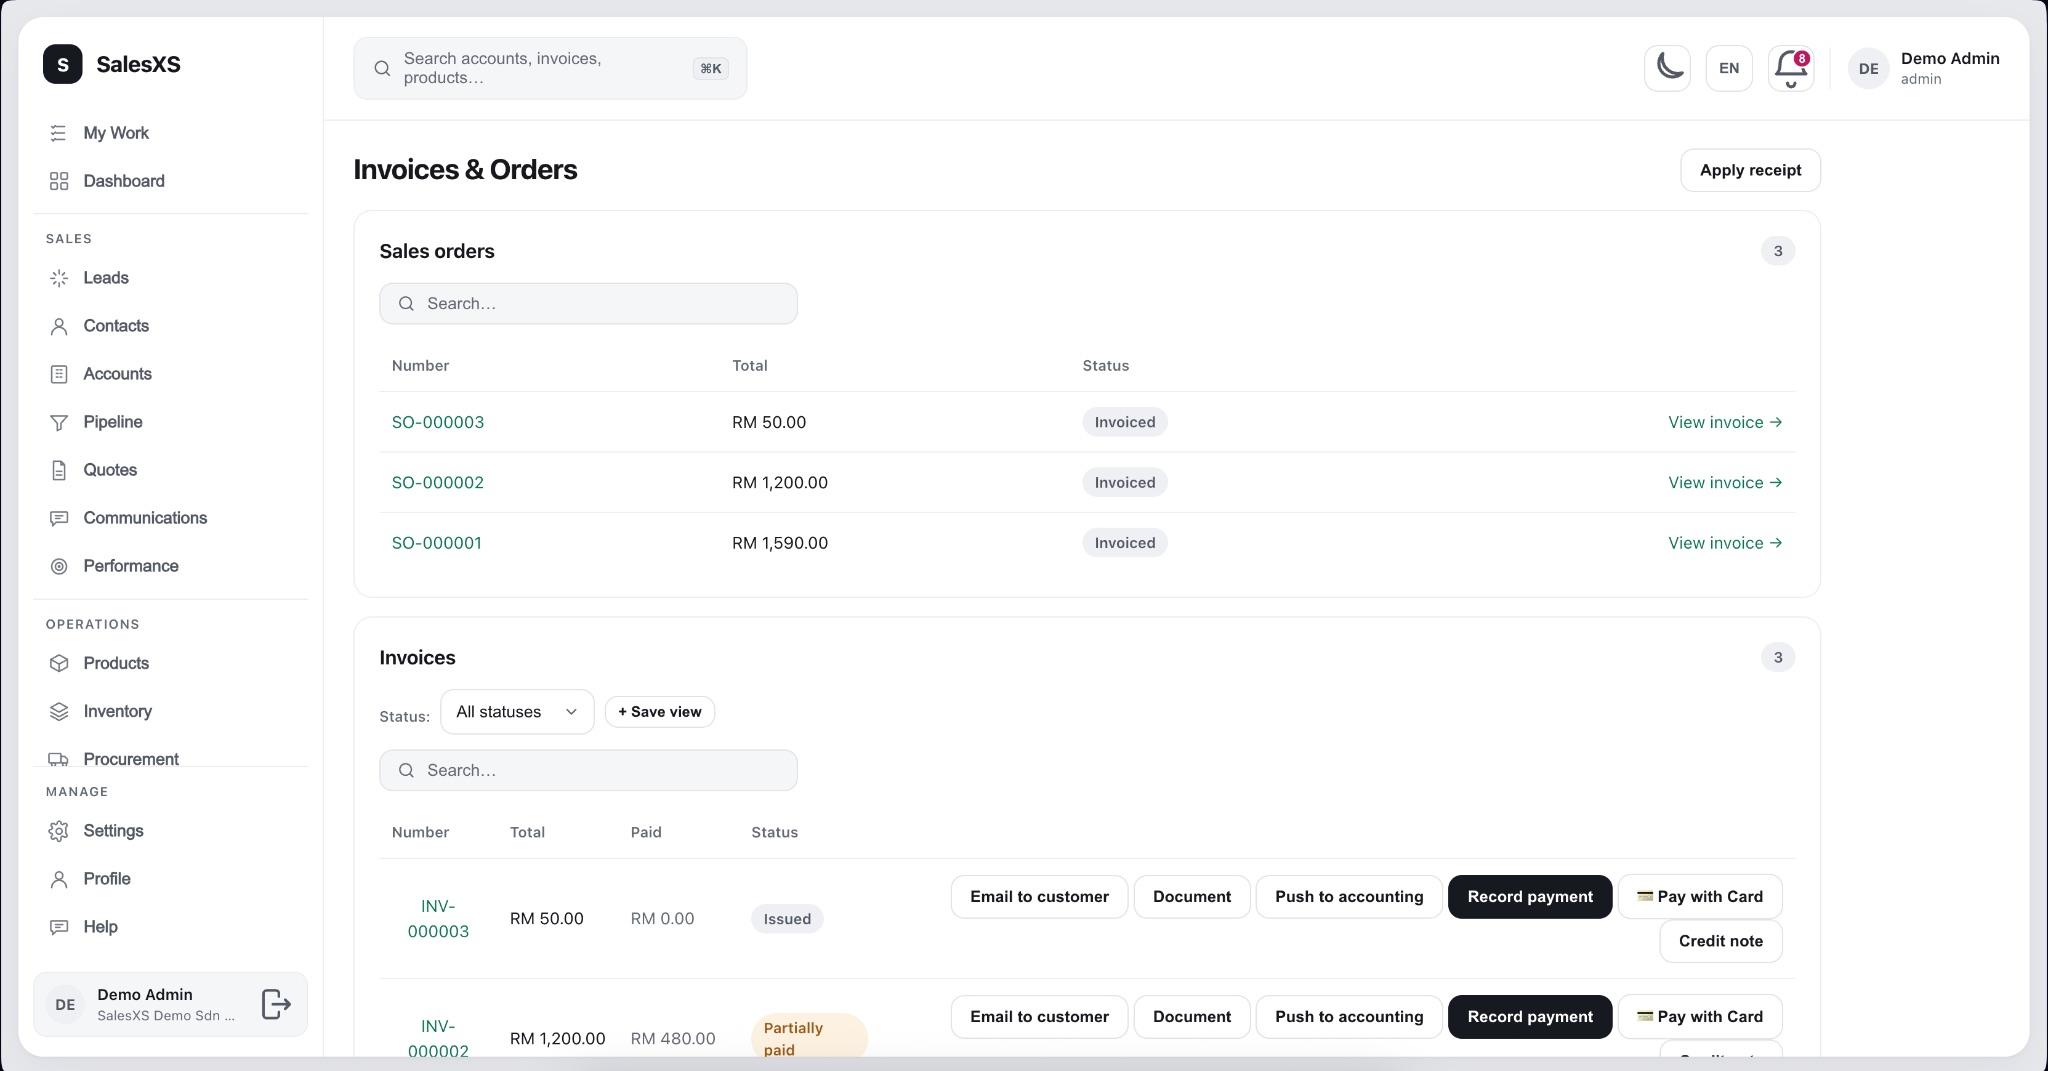Click the Sales orders search box
This screenshot has width=2048, height=1071.
[588, 304]
